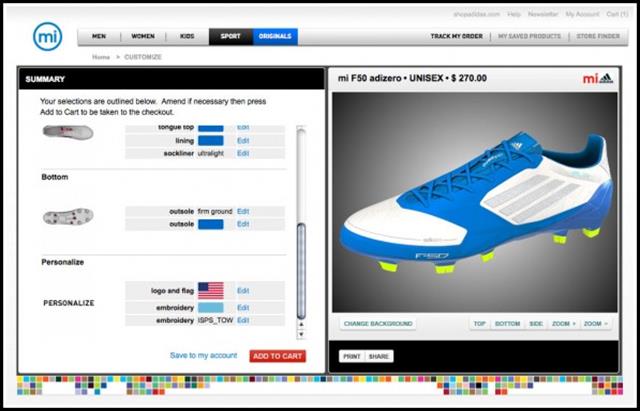The height and width of the screenshot is (411, 640).
Task: Open the Newsletter link
Action: [543, 14]
